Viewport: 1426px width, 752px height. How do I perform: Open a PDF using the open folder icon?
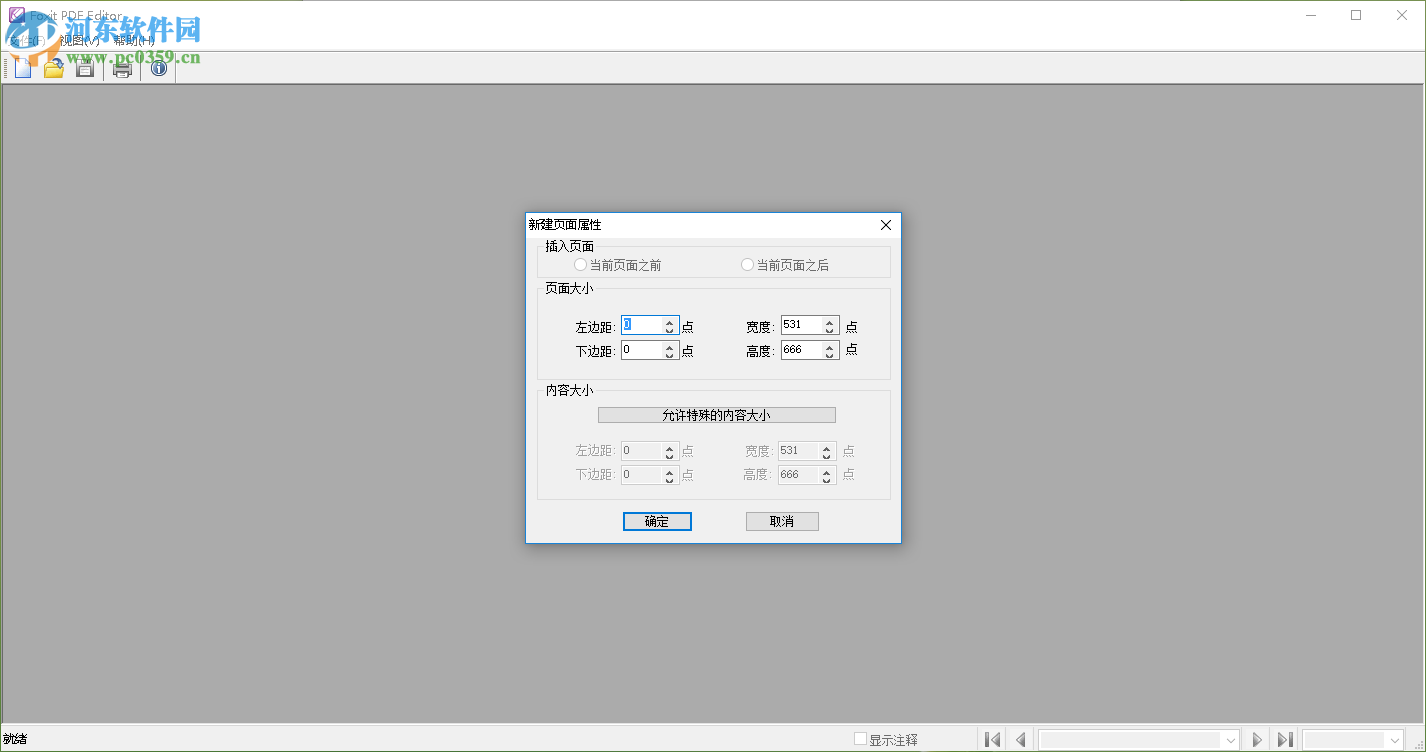pyautogui.click(x=53, y=68)
